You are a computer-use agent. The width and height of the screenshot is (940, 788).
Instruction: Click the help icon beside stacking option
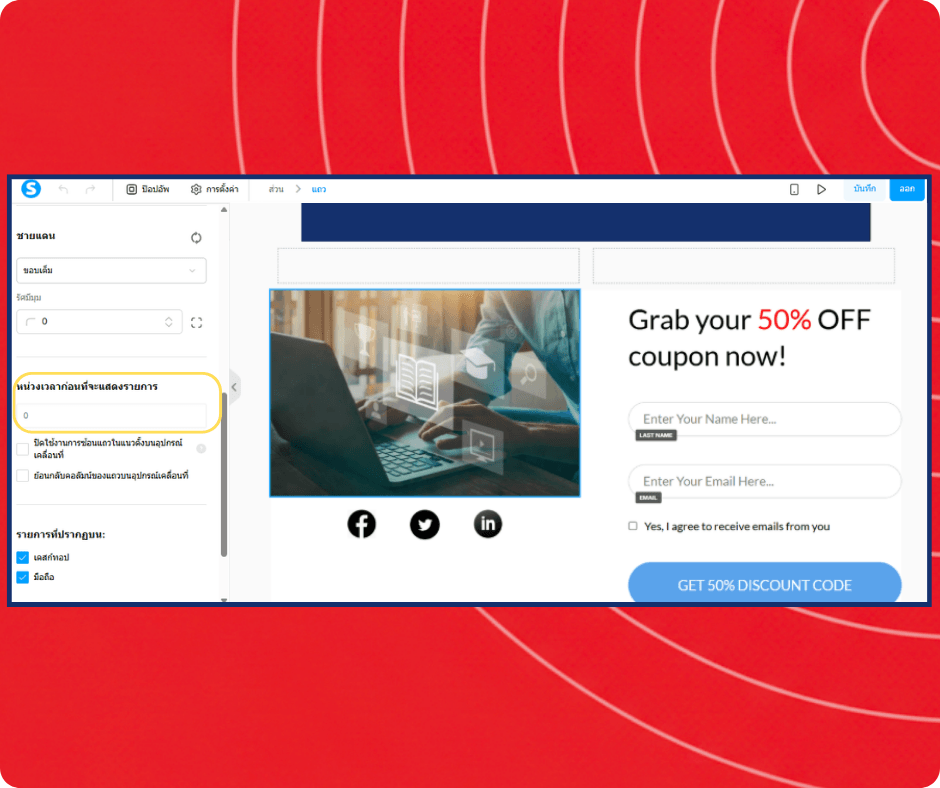[x=201, y=449]
